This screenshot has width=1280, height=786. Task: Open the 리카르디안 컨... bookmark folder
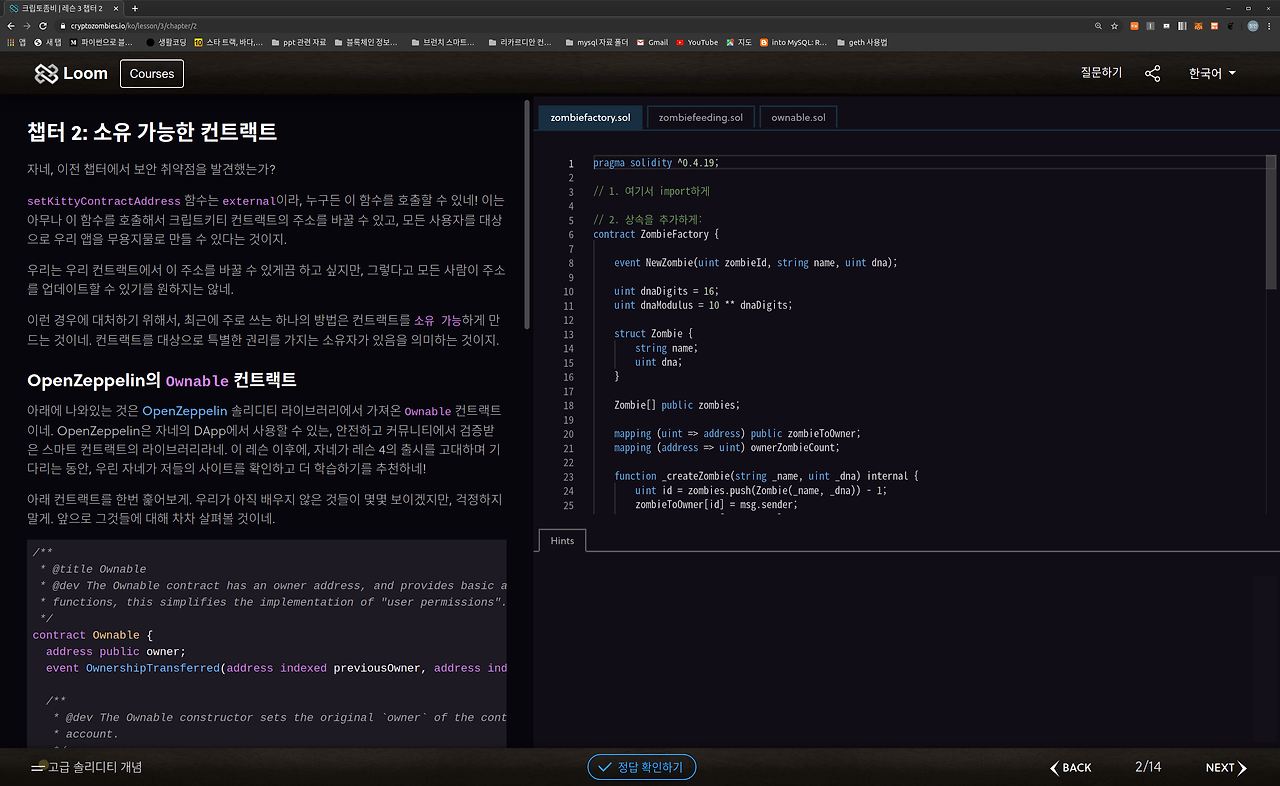519,42
